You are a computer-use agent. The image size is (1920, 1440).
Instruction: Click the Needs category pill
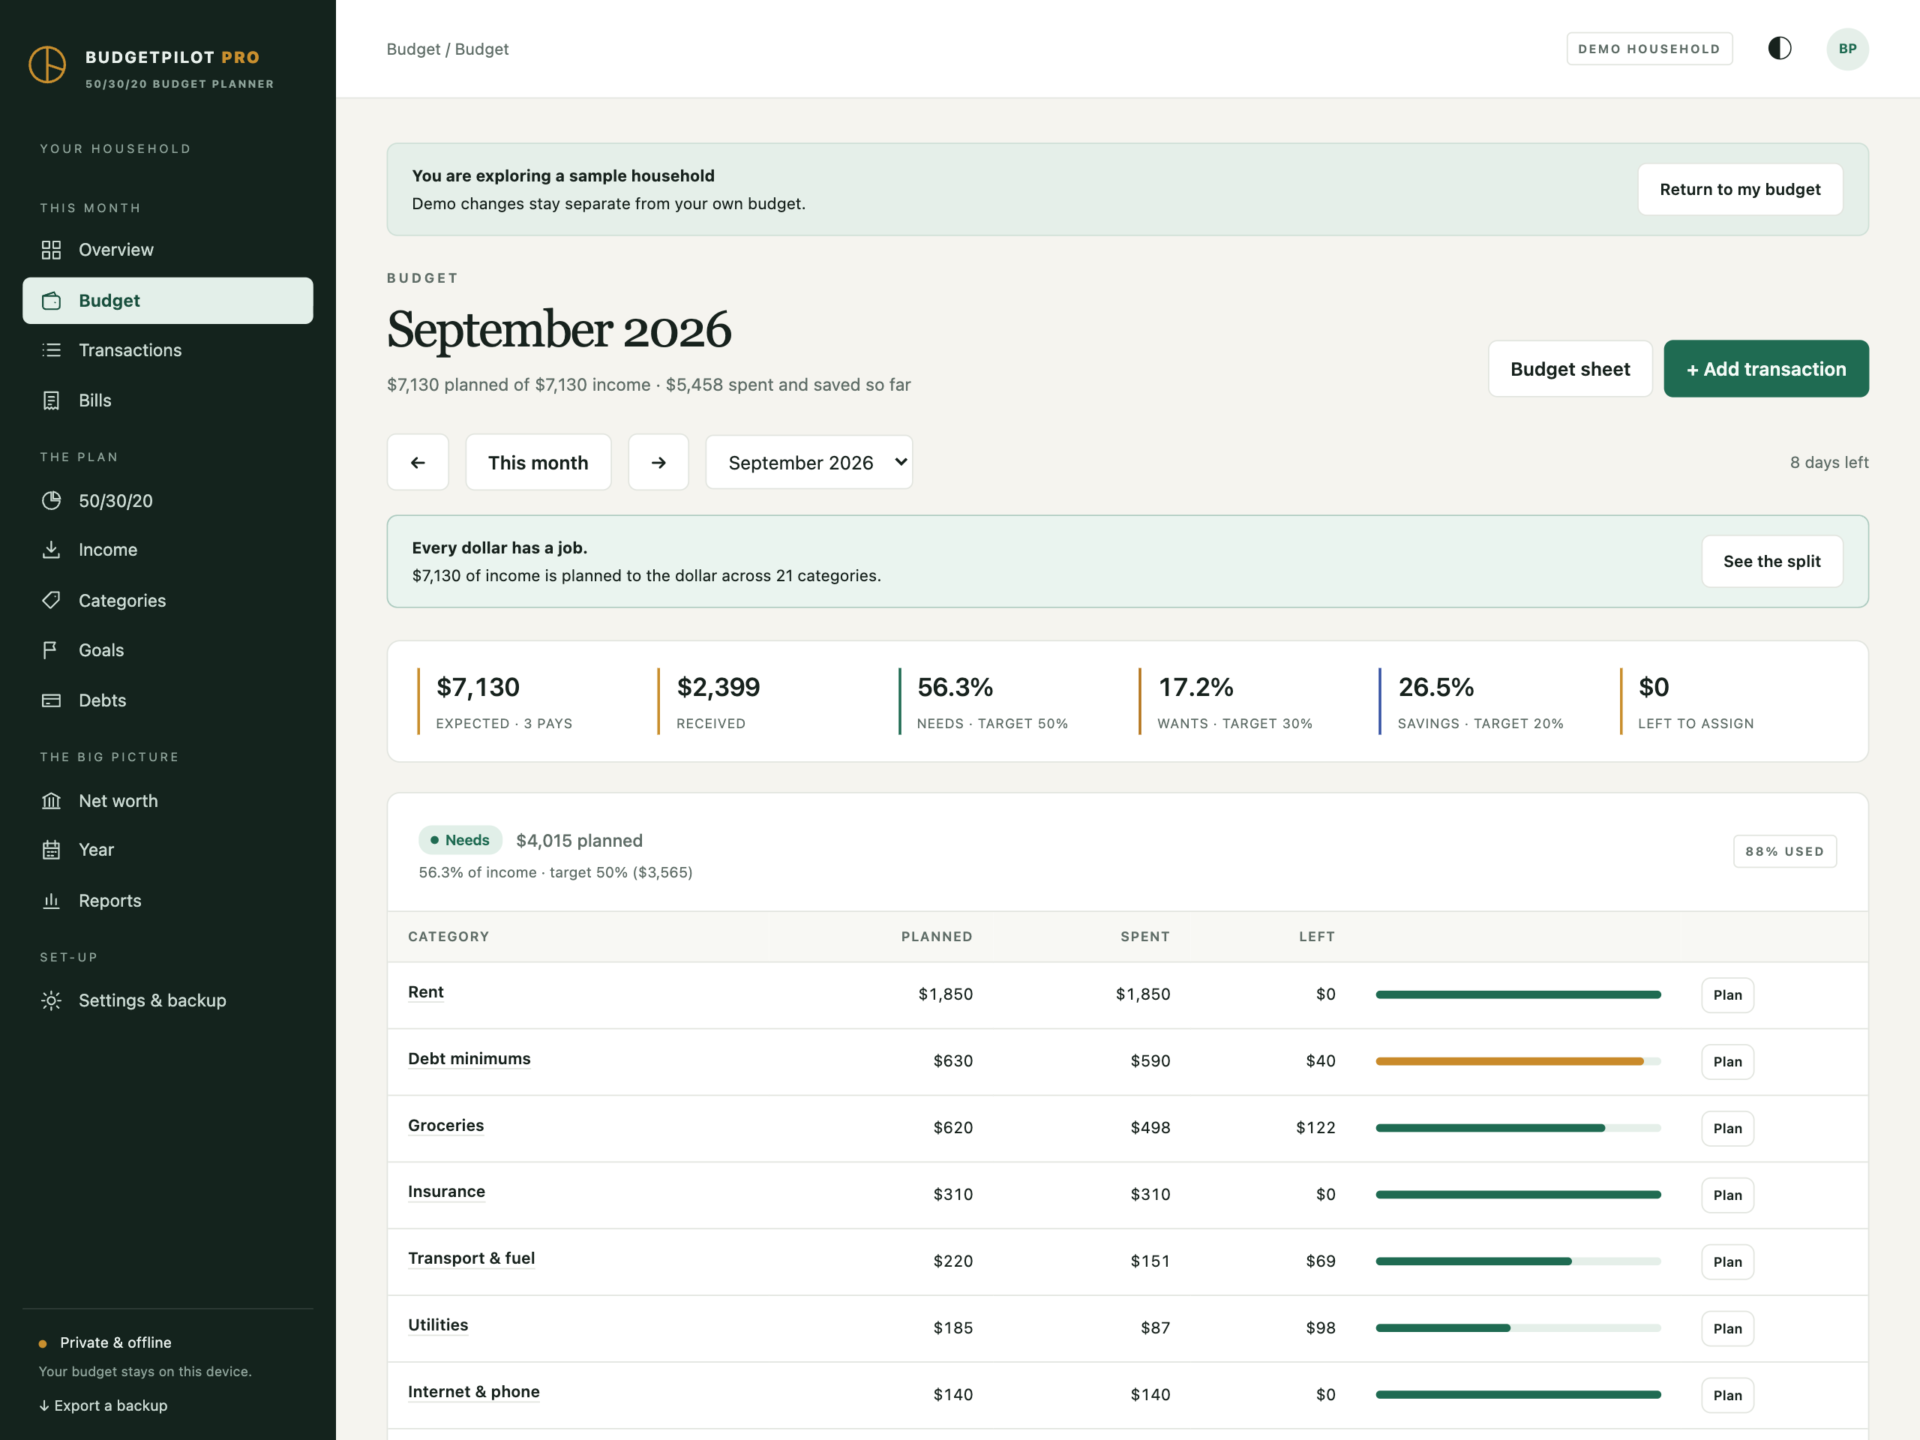coord(460,840)
